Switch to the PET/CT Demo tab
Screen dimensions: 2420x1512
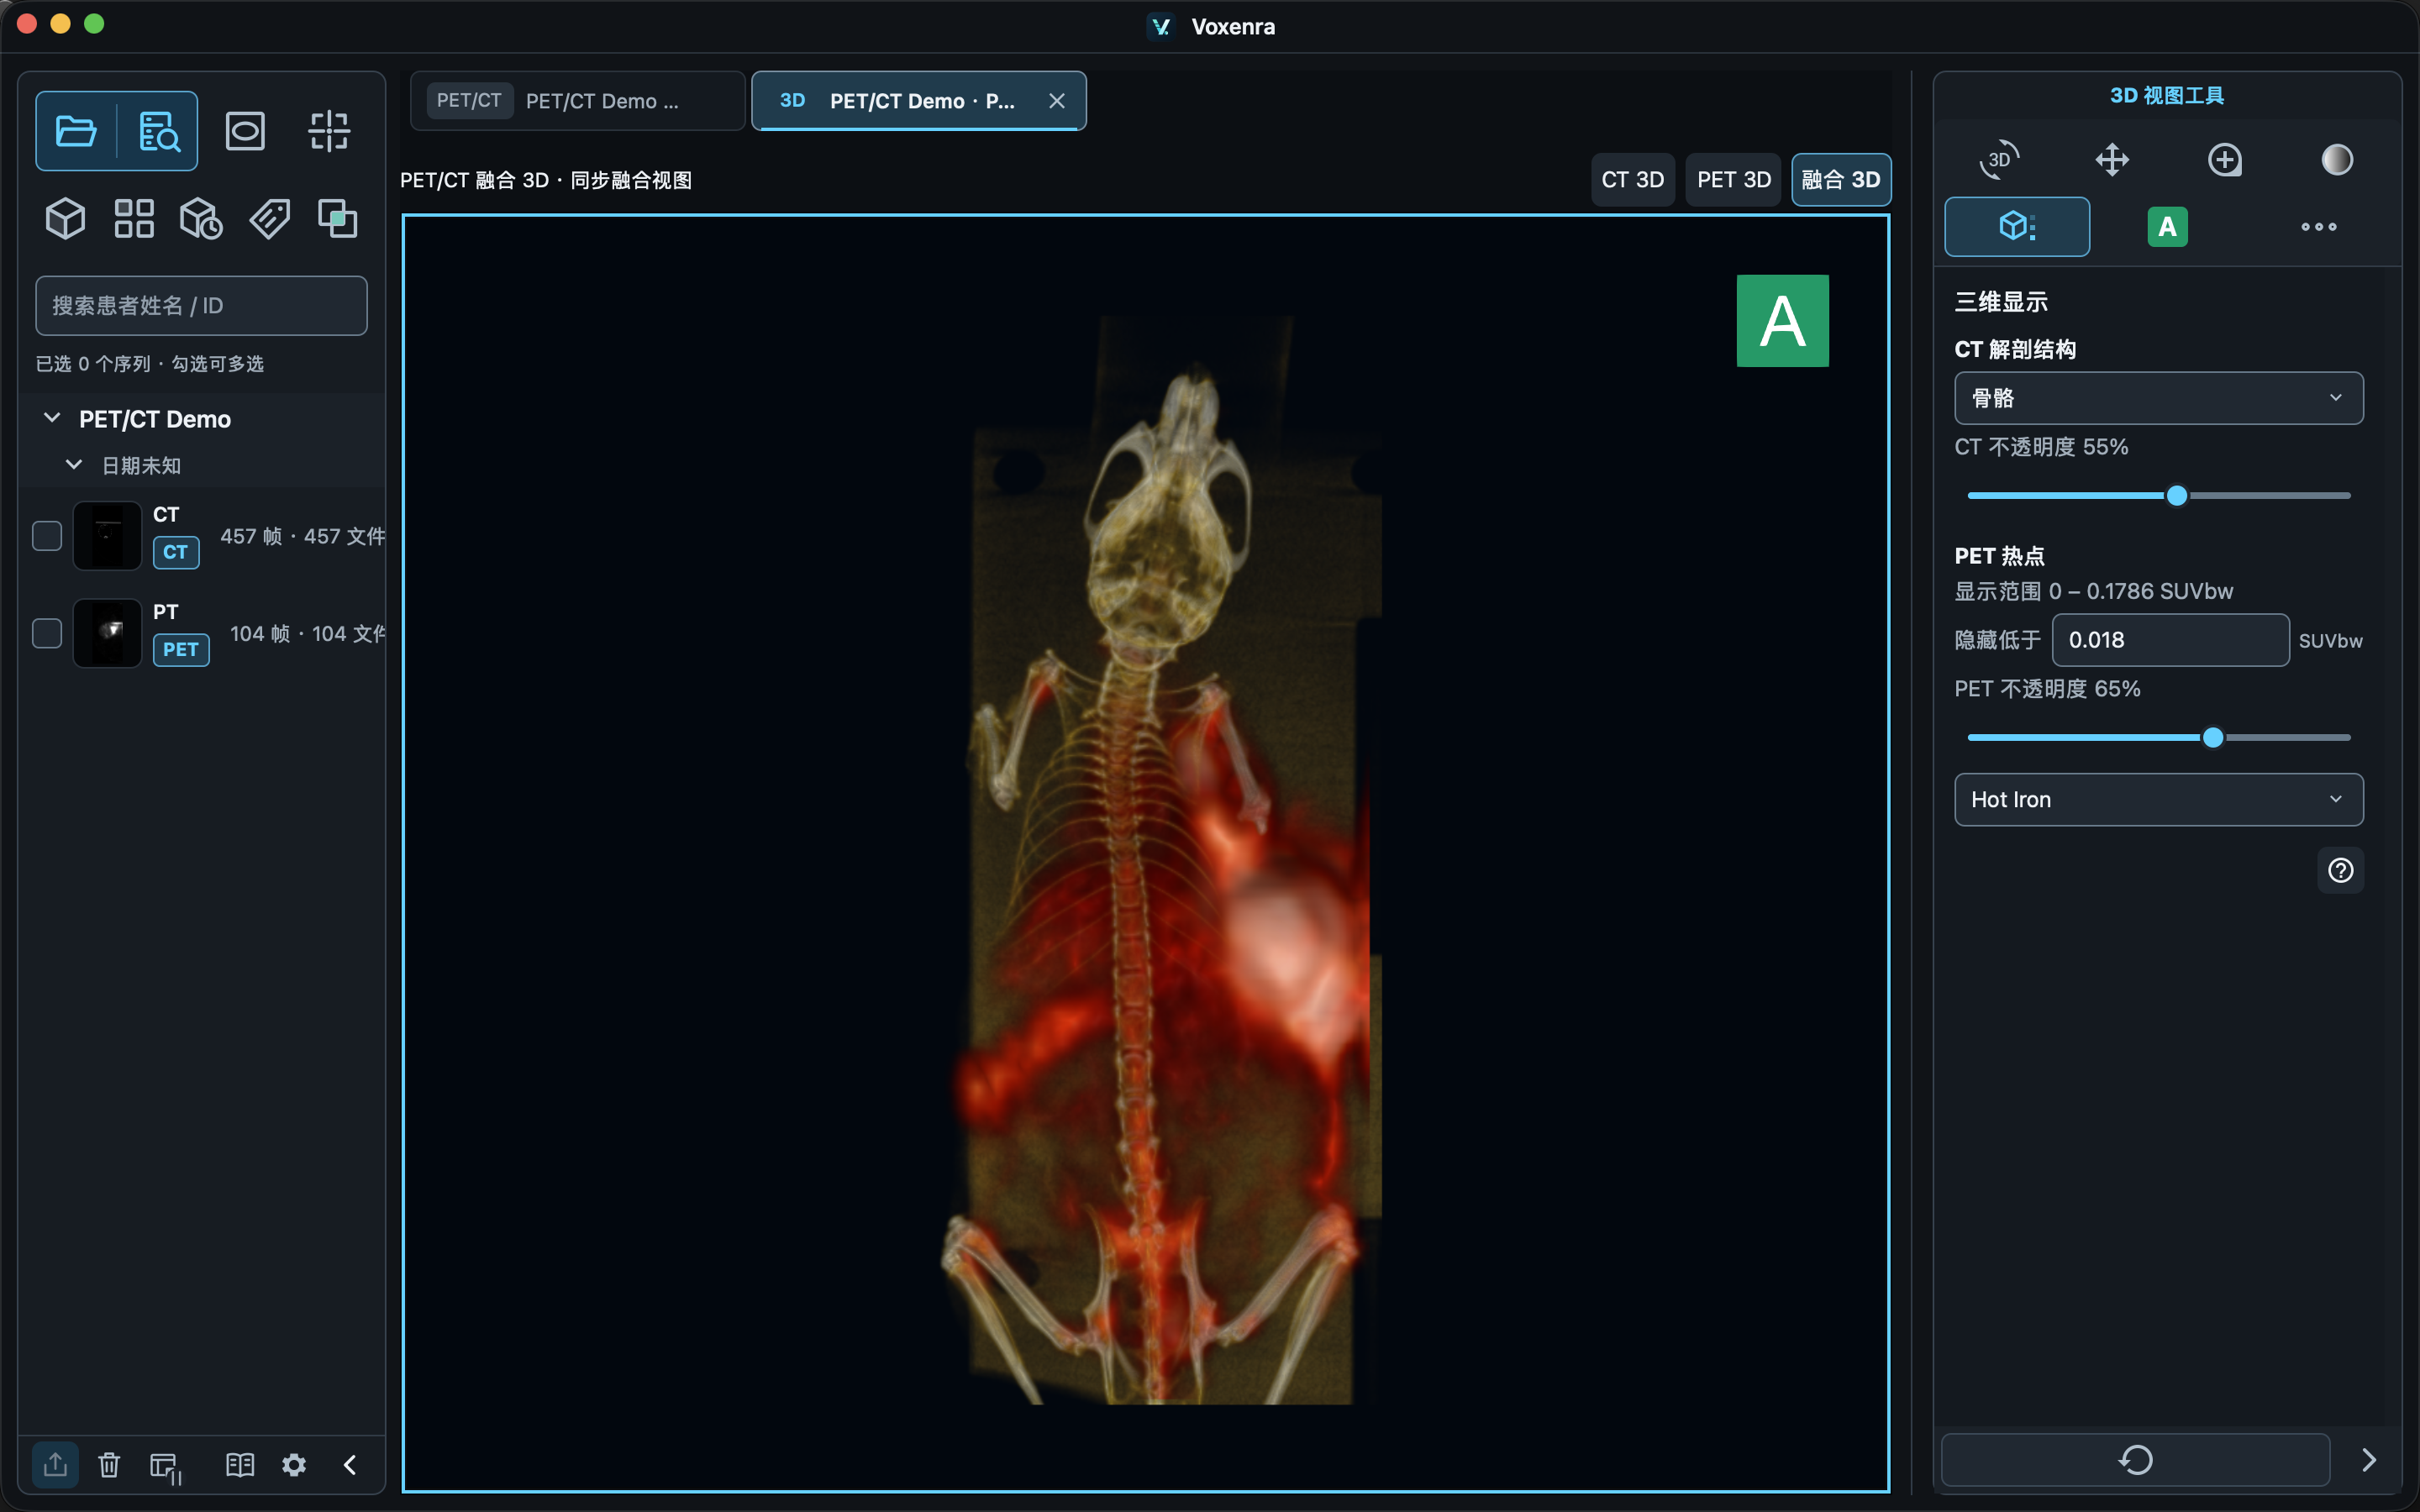(x=577, y=101)
